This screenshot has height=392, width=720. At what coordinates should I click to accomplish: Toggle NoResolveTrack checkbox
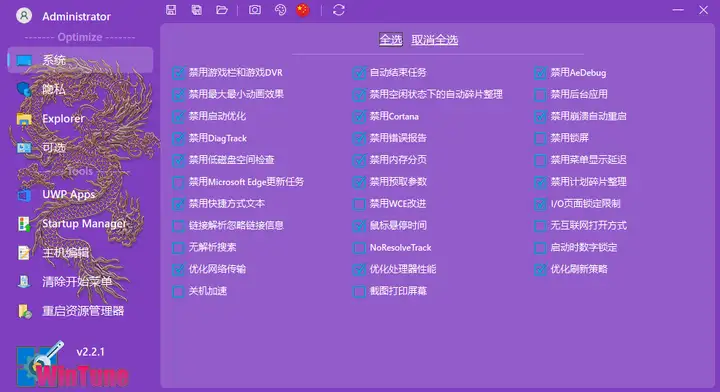[359, 247]
